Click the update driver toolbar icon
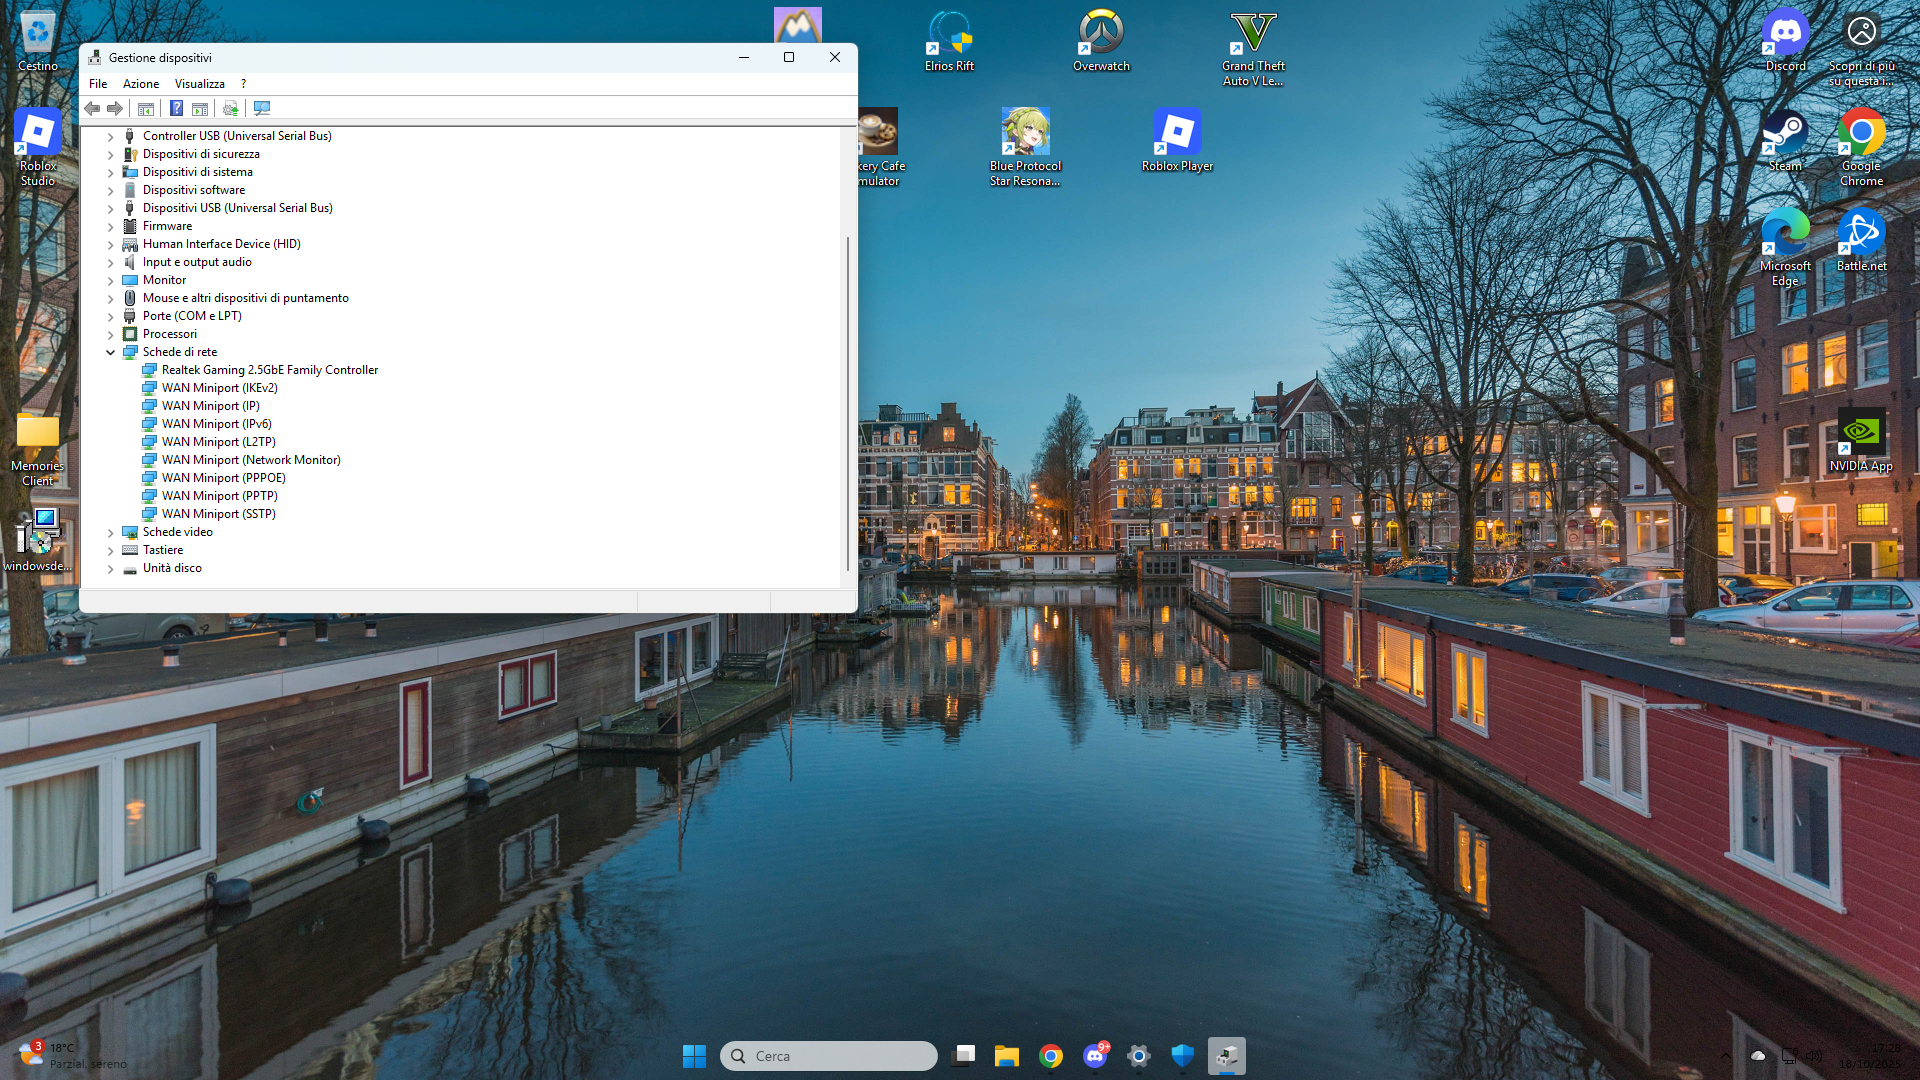 231,108
